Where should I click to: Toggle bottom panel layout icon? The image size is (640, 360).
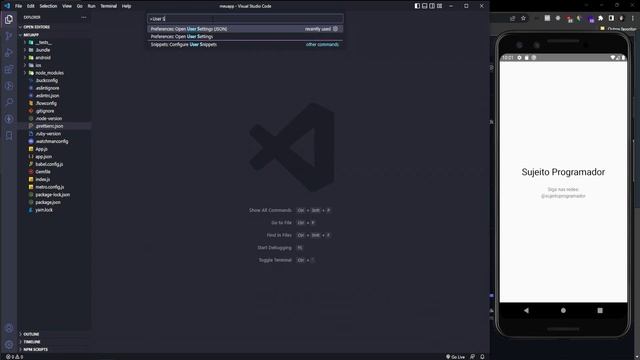pos(424,6)
